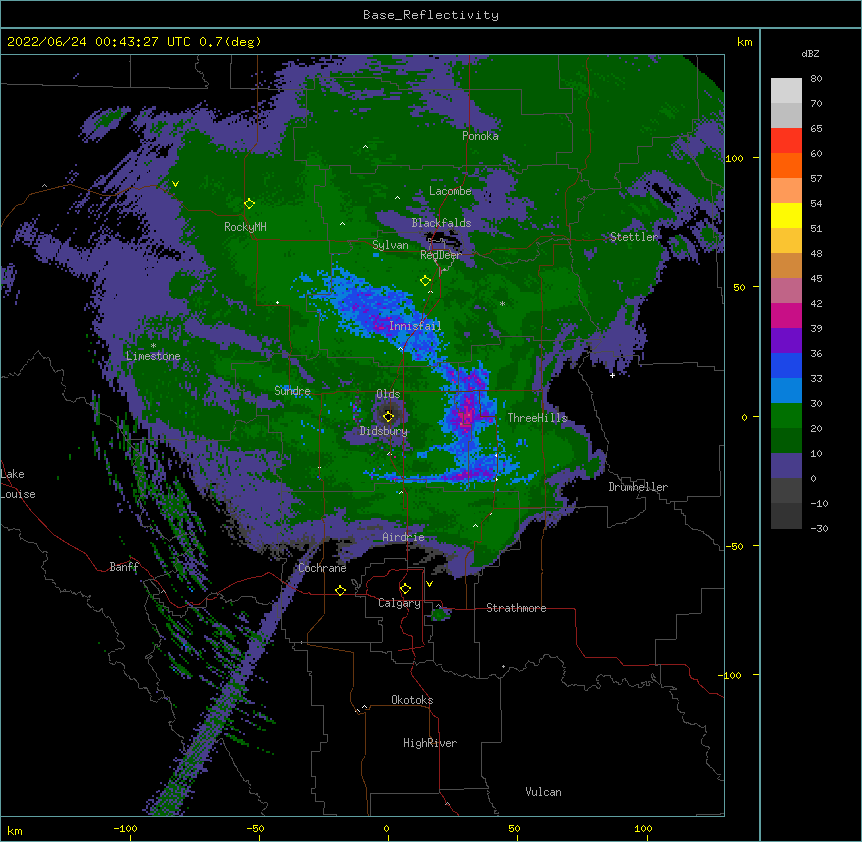Screen dimensions: 862x842
Task: Pick the magenta 39-42 dBZ legend swatch
Action: tap(786, 315)
